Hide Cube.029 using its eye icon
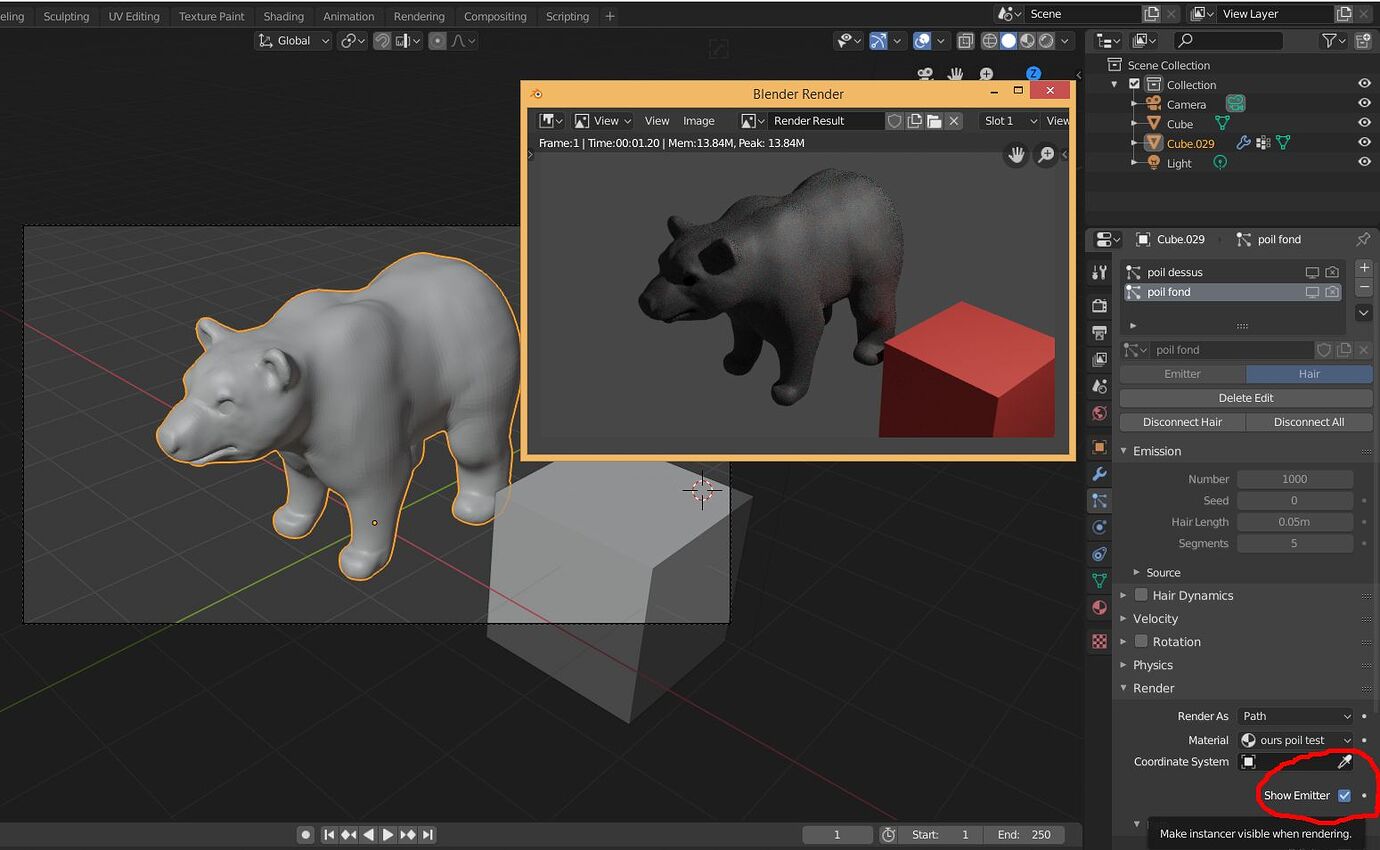Viewport: 1380px width, 850px height. [x=1364, y=142]
